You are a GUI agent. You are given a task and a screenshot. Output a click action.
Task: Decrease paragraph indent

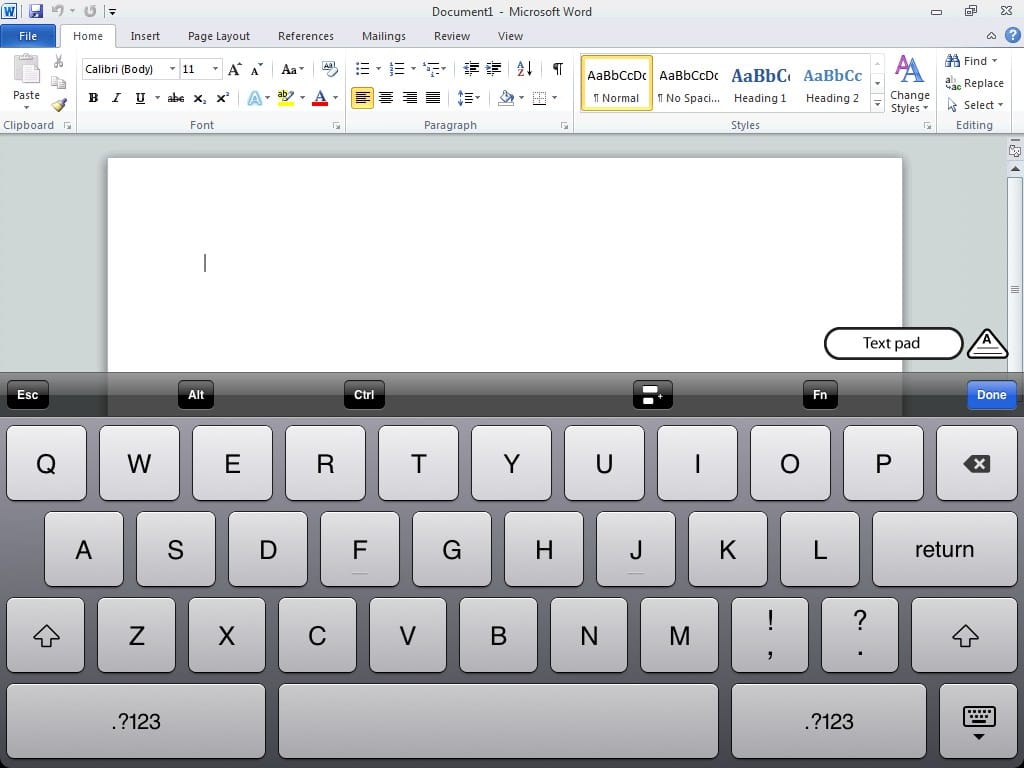point(471,69)
